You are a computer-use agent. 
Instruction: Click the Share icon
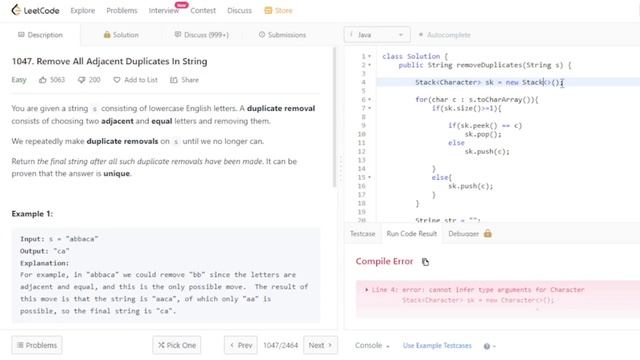[174, 80]
